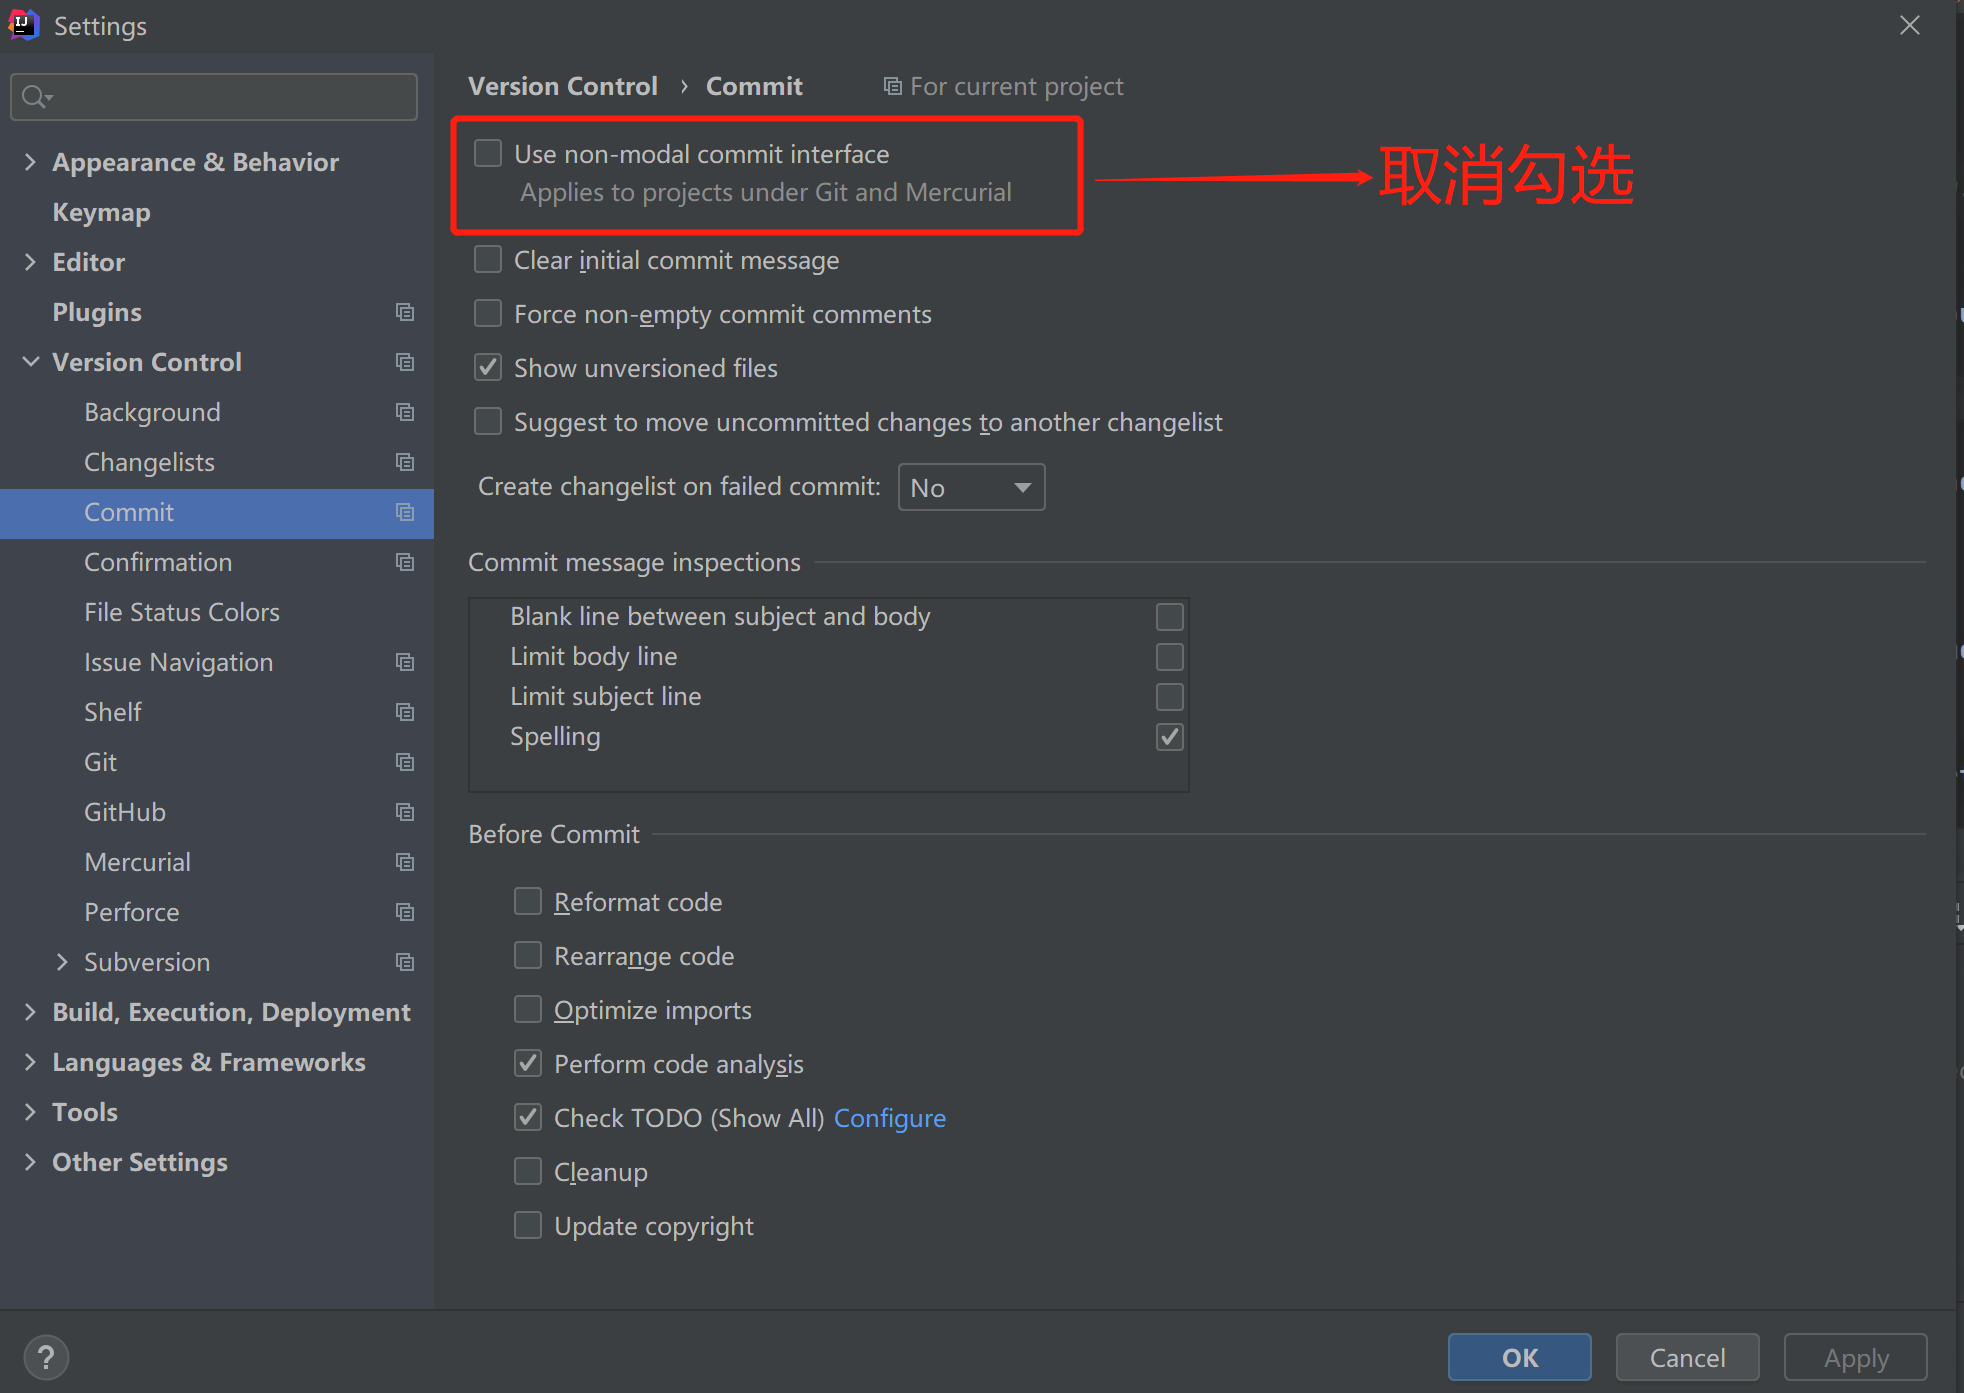
Task: Click project icon before 'For current project'
Action: point(892,87)
